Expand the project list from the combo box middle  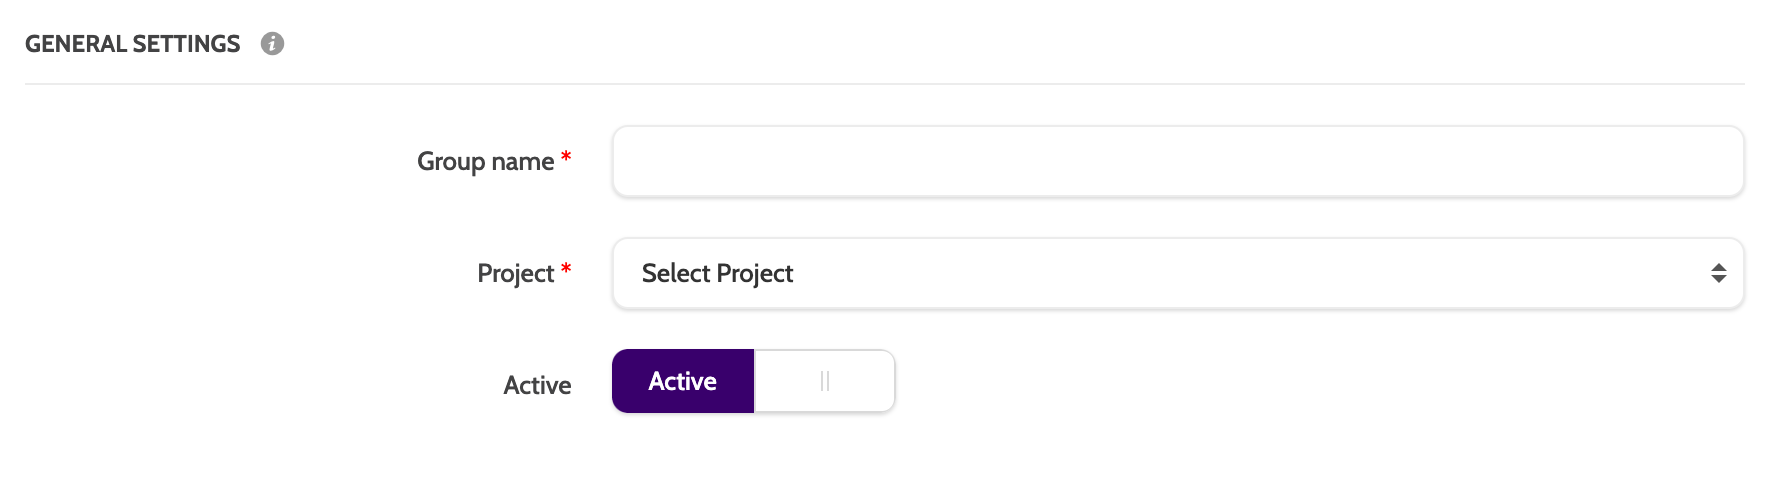pos(1178,273)
